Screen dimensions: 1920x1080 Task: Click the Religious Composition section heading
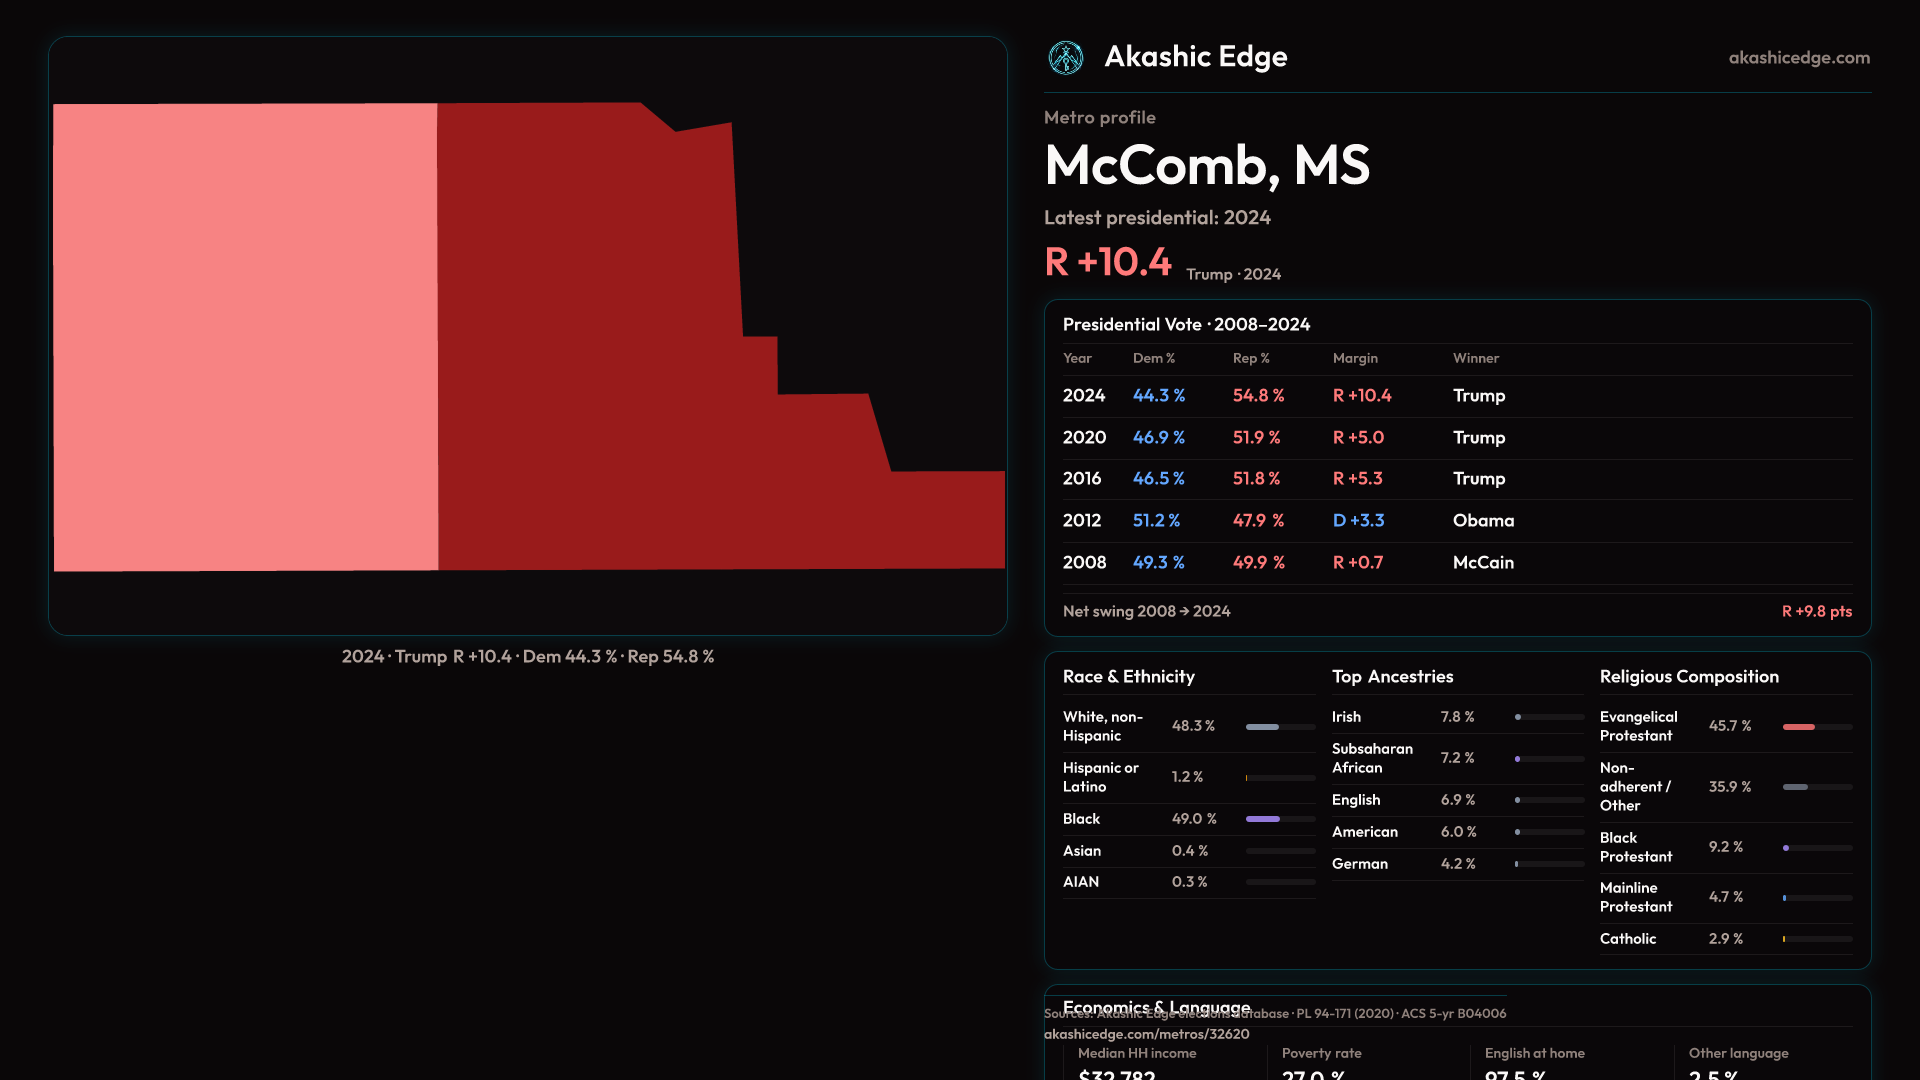(1688, 677)
